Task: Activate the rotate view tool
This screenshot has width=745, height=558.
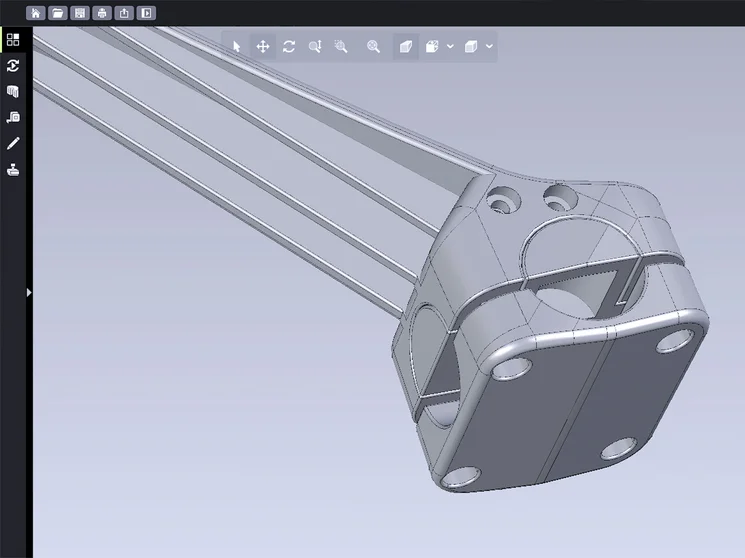Action: (289, 47)
